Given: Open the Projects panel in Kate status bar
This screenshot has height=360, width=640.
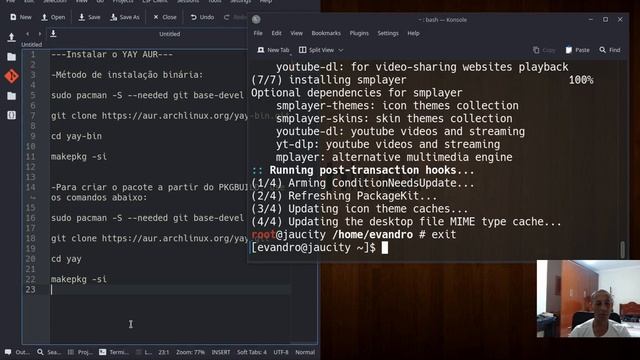Looking at the screenshot, I should [x=80, y=352].
